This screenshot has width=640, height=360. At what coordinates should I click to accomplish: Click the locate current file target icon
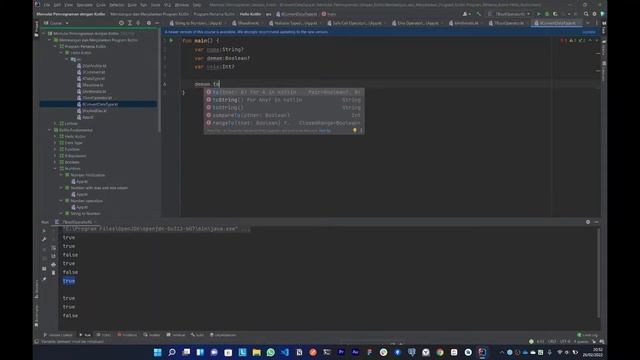tap(121, 23)
